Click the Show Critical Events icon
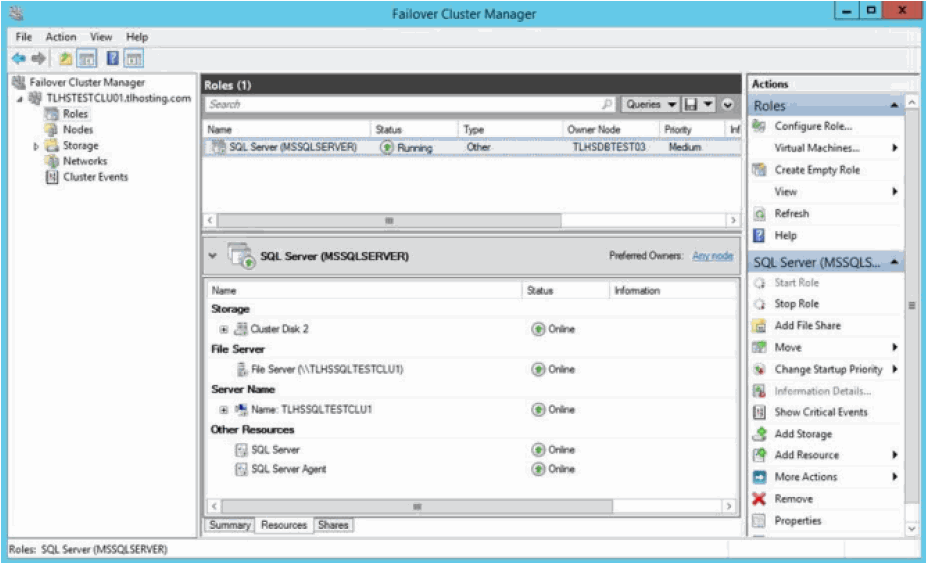Image resolution: width=927 pixels, height=563 pixels. [x=759, y=412]
